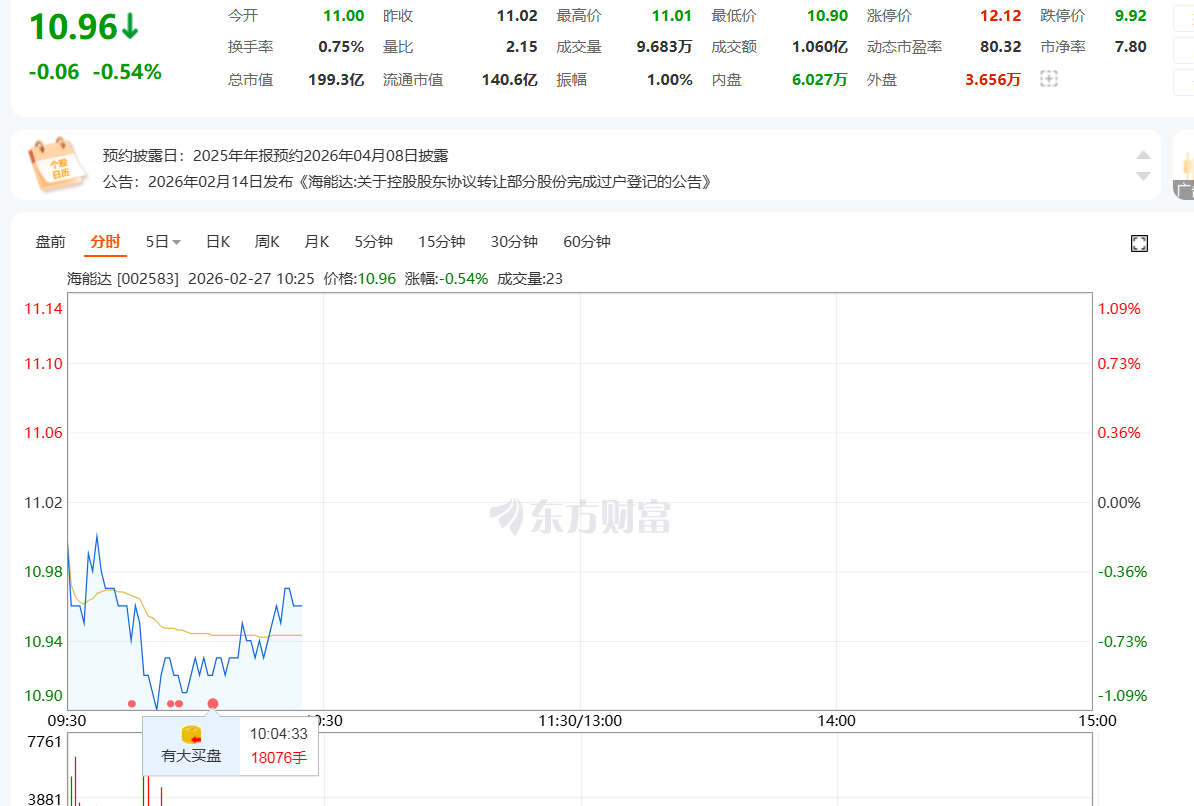Open the 30分钟 chart tab
The image size is (1194, 806).
(x=514, y=241)
